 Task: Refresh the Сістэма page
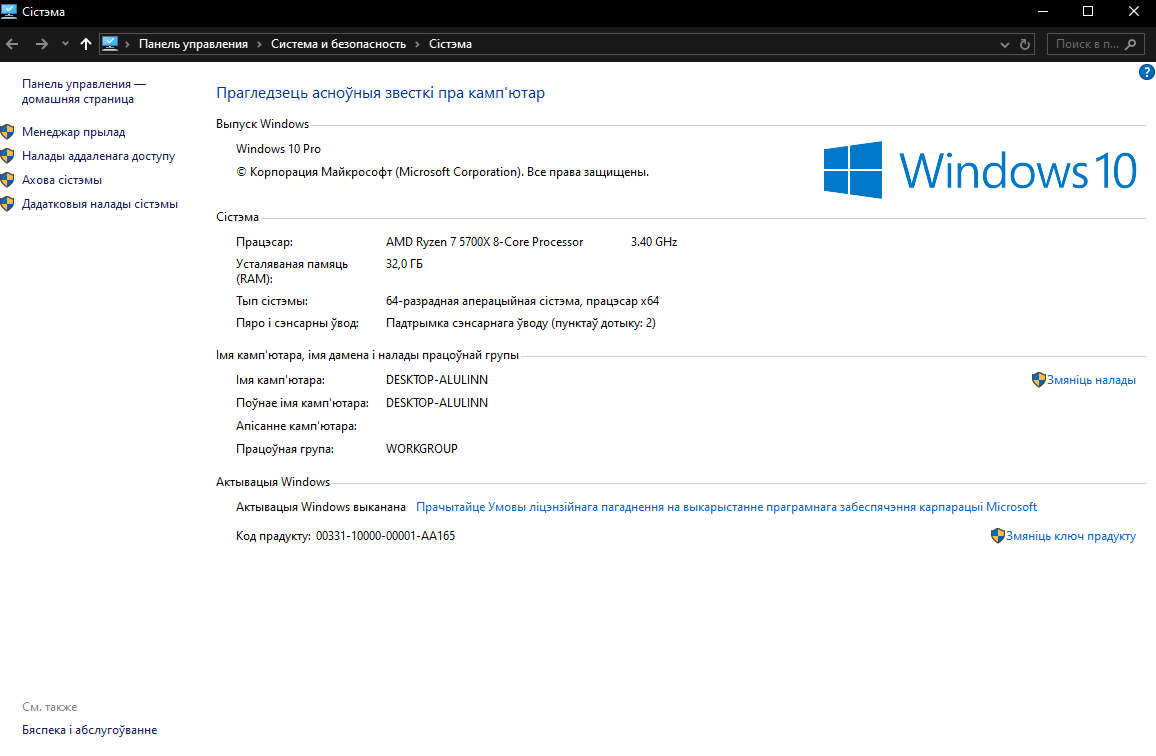pos(1024,44)
